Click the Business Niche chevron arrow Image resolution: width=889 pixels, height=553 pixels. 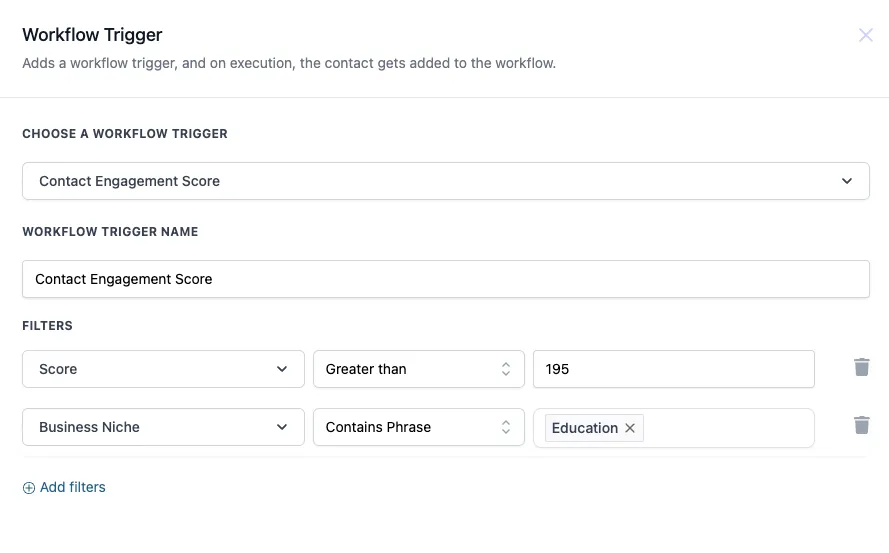[x=282, y=427]
